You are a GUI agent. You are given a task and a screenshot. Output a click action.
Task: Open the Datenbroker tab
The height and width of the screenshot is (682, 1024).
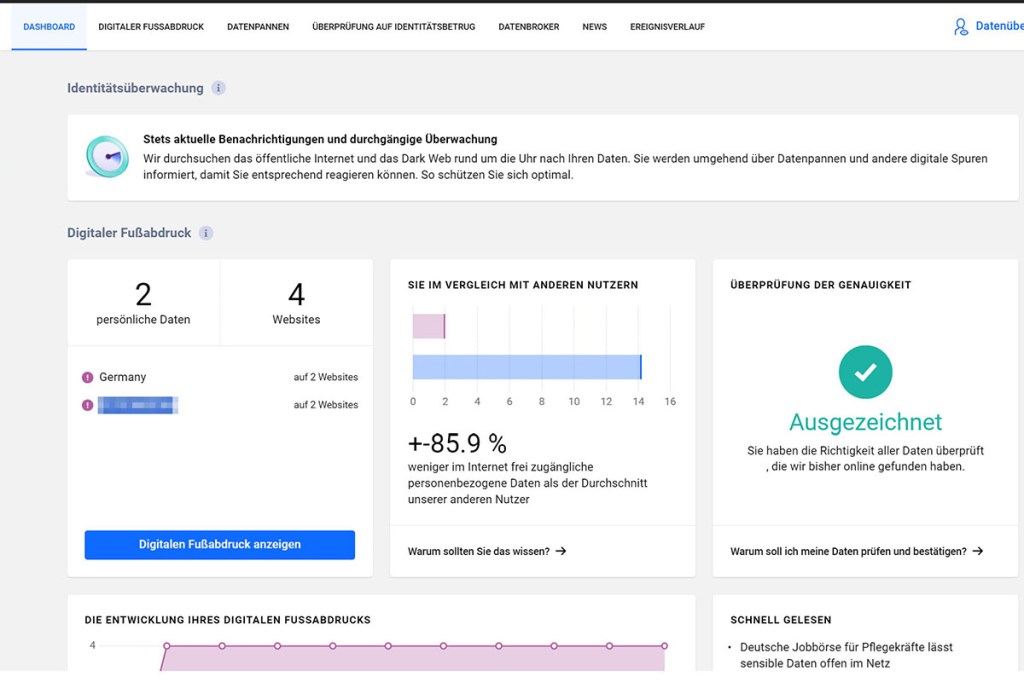529,27
